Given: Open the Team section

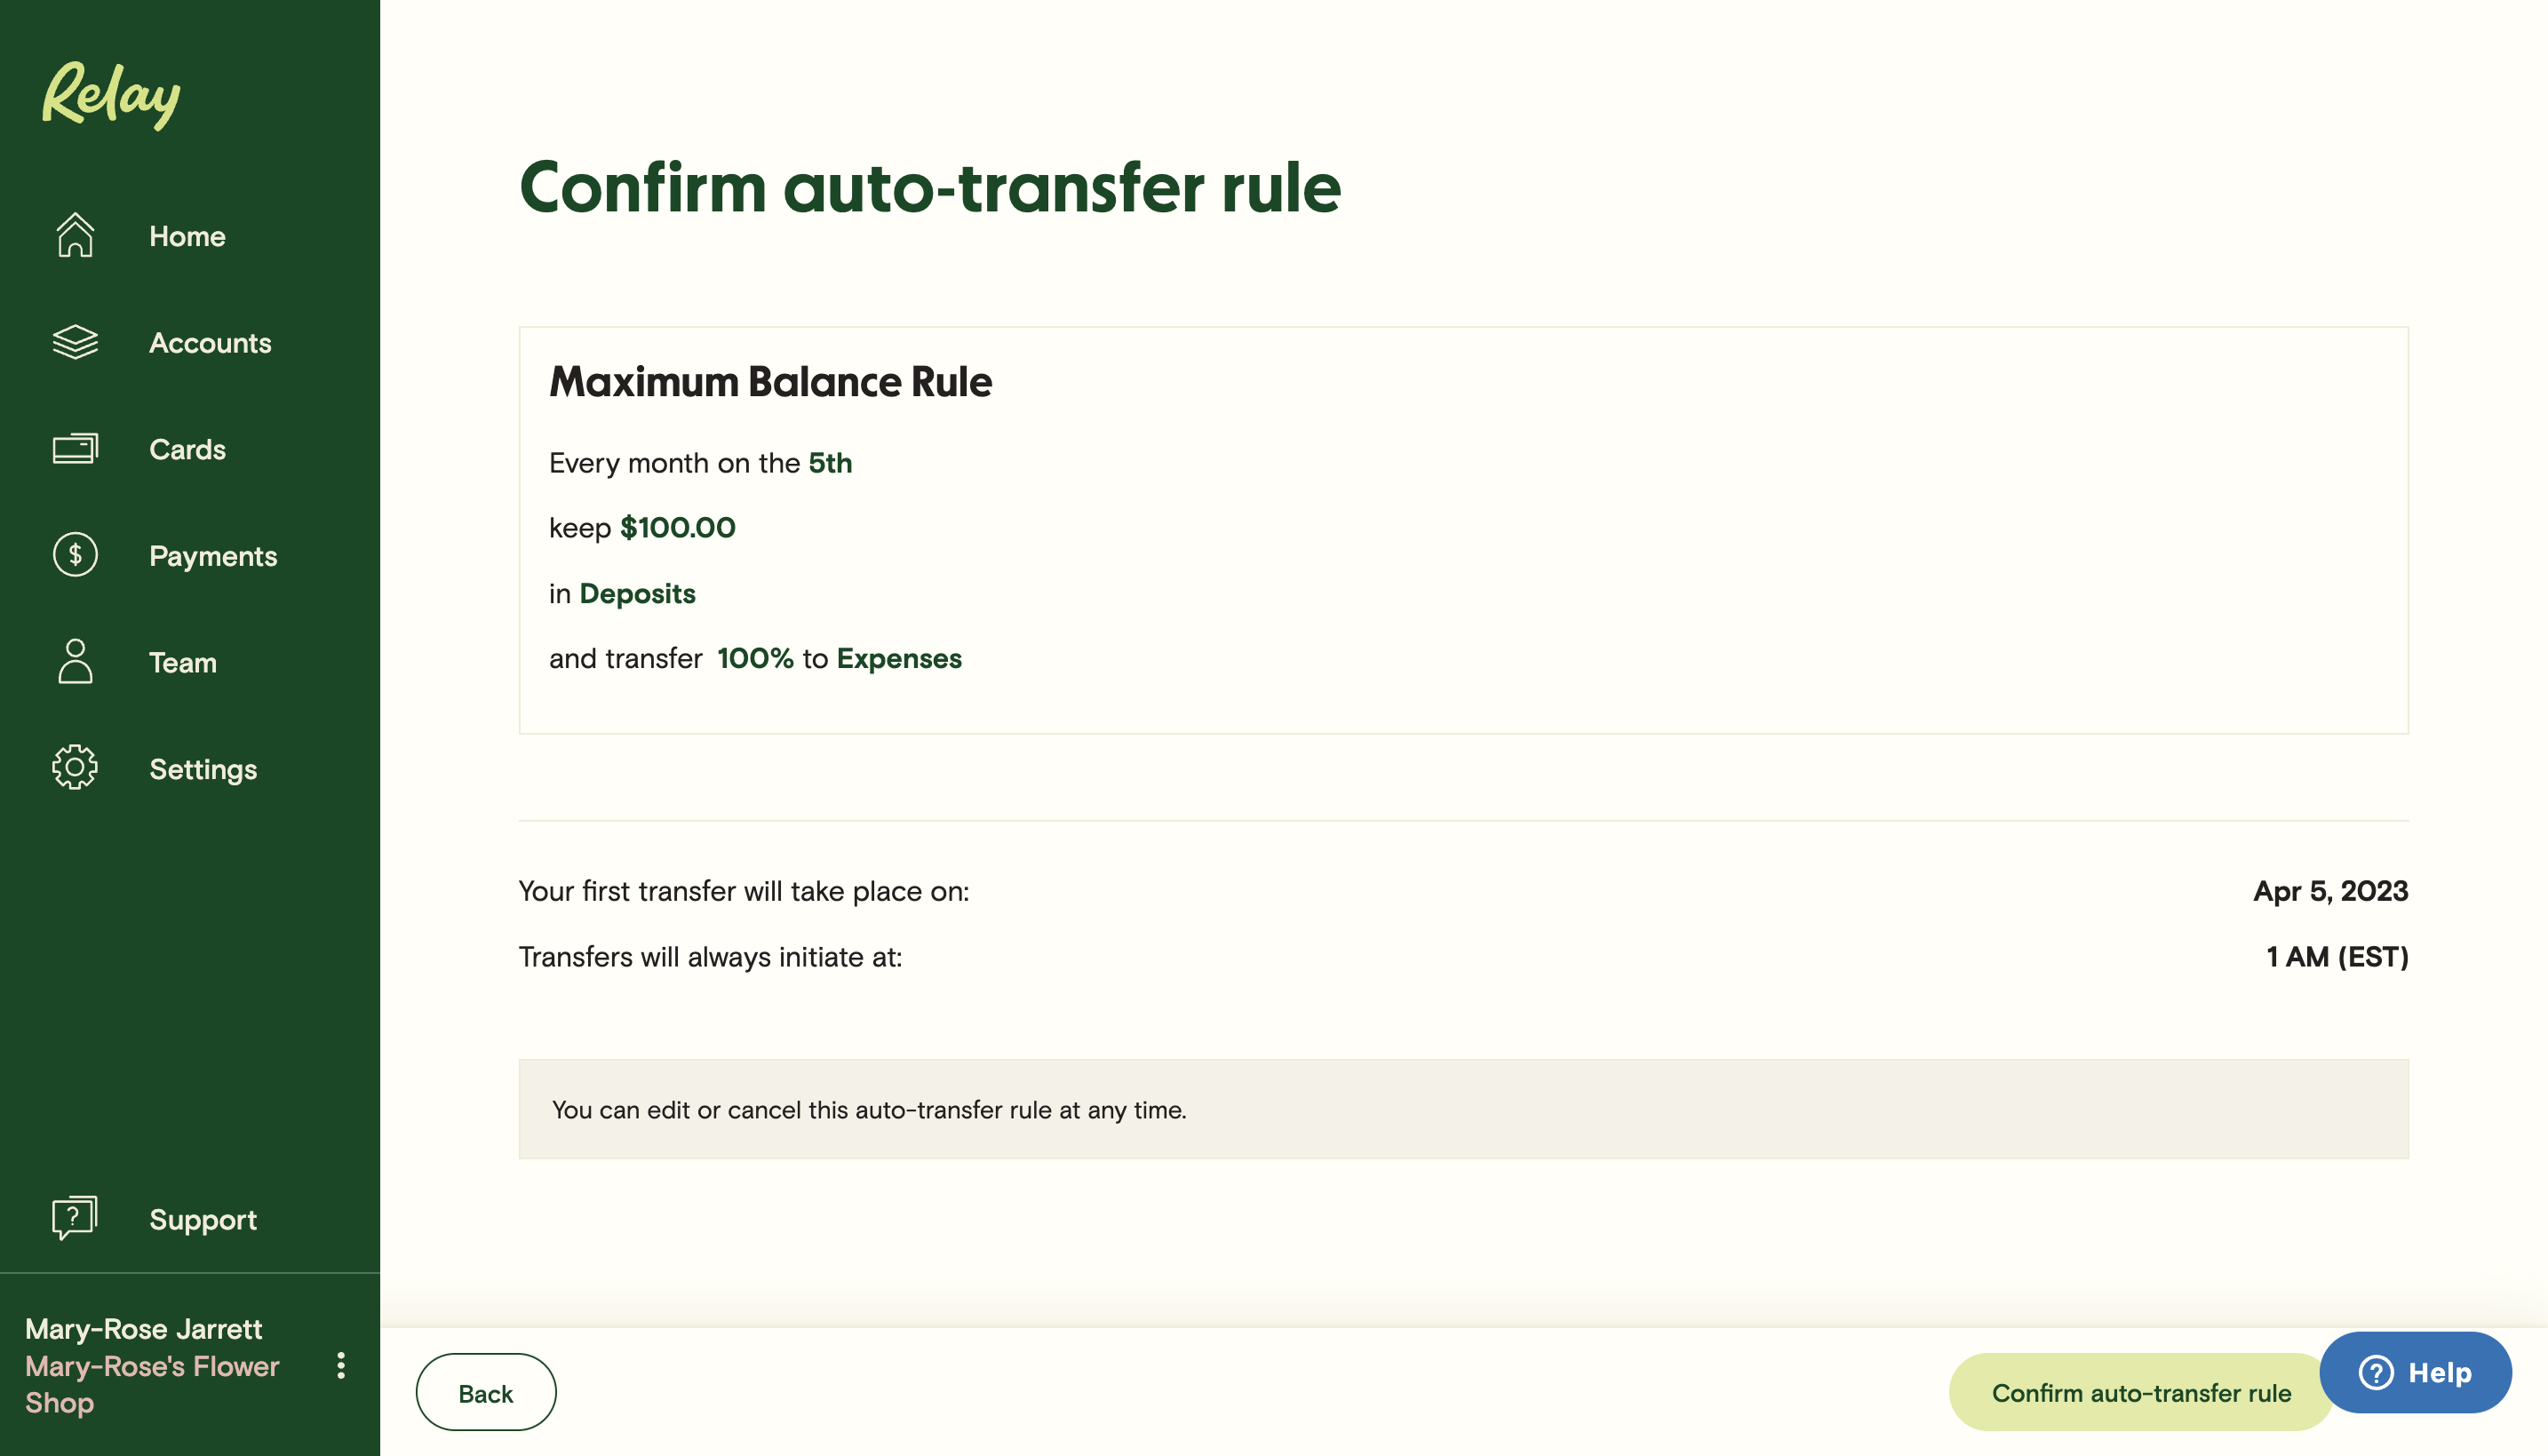Looking at the screenshot, I should 182,662.
